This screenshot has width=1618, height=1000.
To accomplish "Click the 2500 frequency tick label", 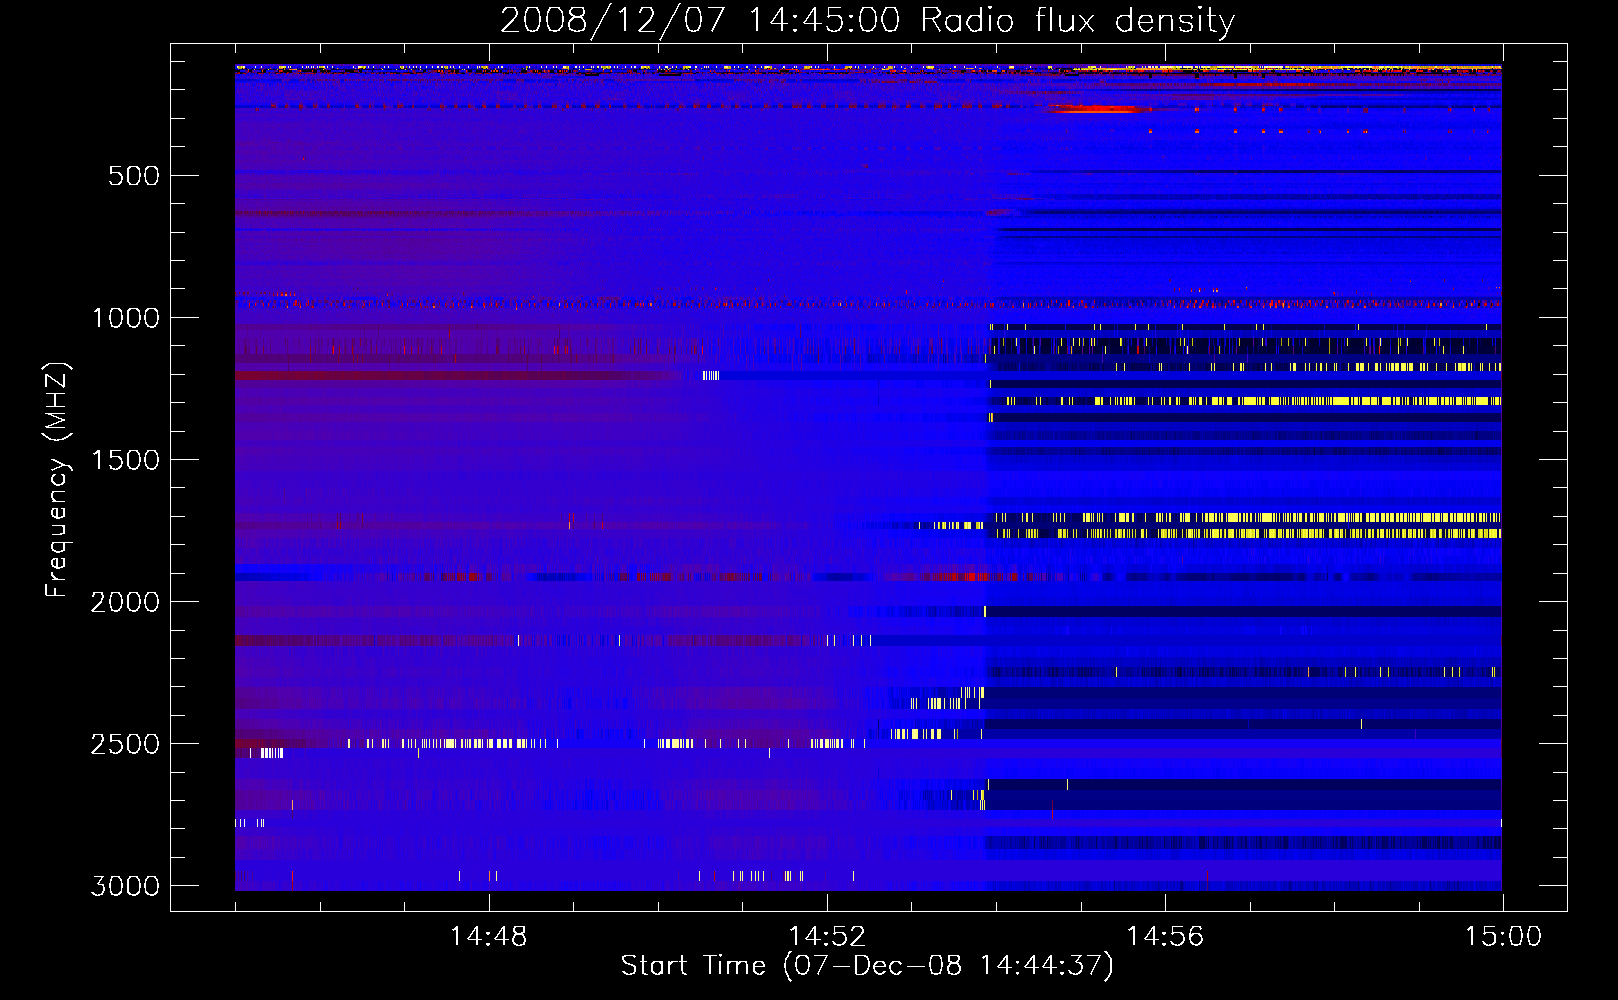I will click(125, 744).
